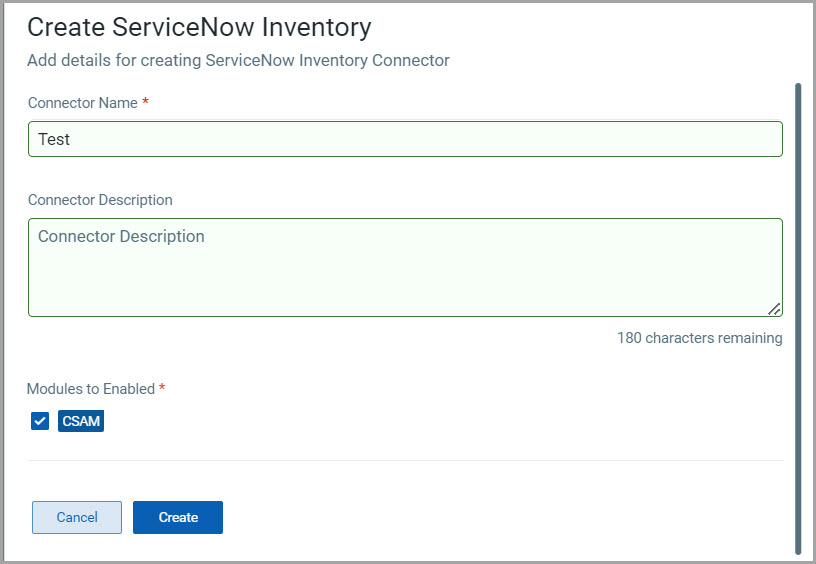
Task: Click the Connector Name input field
Action: coord(405,139)
